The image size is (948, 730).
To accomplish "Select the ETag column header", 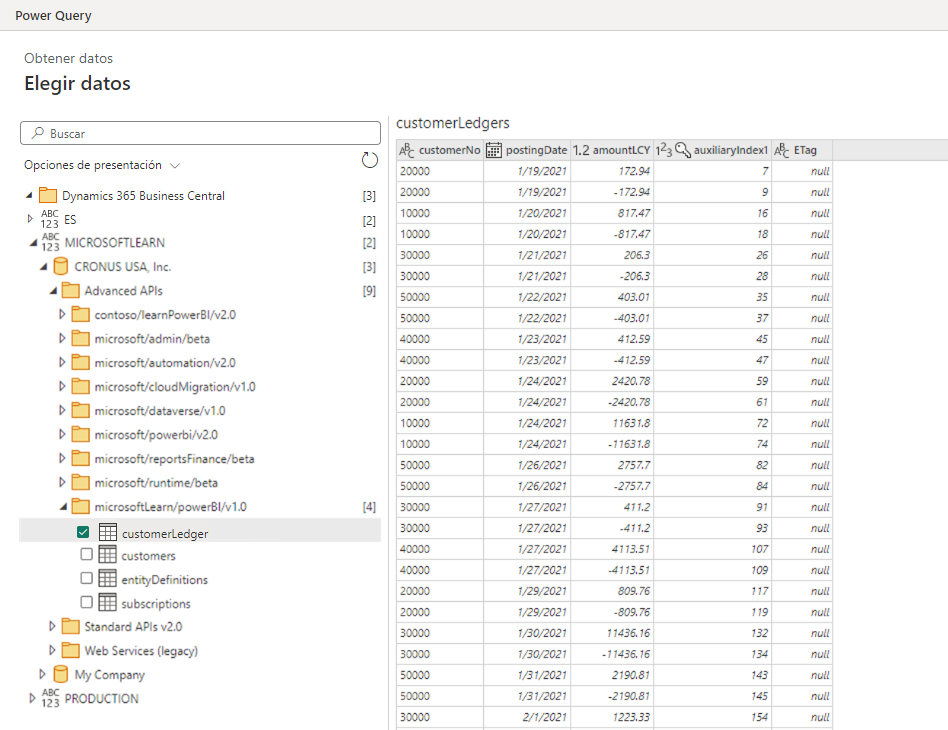I will (x=802, y=150).
